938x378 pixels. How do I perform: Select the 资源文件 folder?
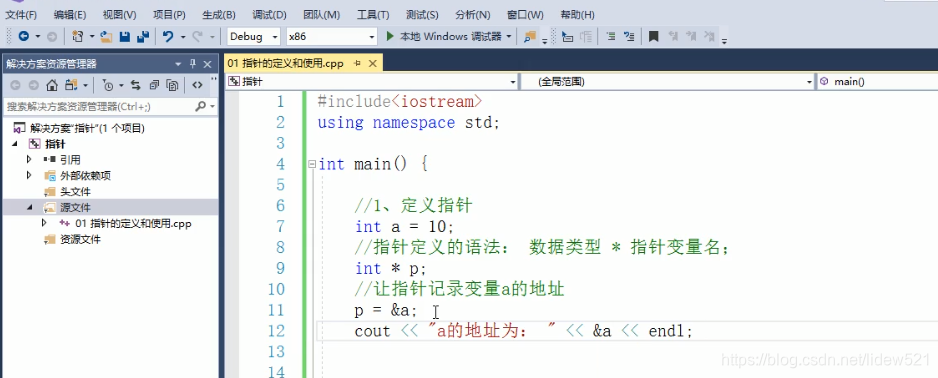tap(80, 239)
